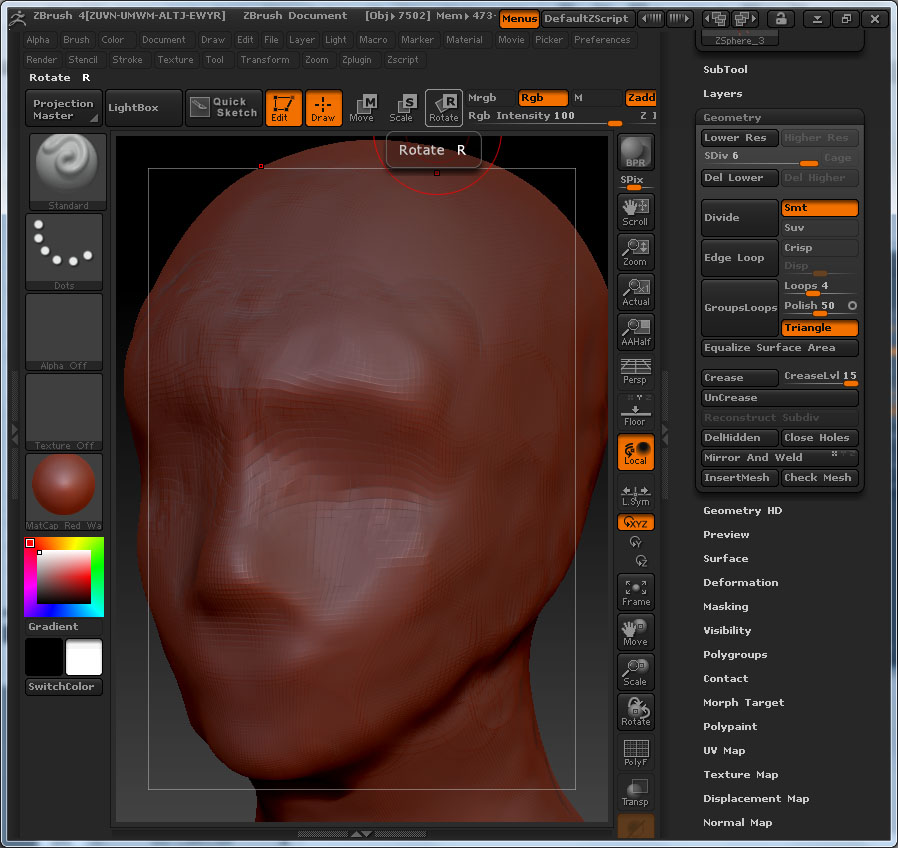The height and width of the screenshot is (848, 898).
Task: Open the Preferences menu
Action: (x=602, y=40)
